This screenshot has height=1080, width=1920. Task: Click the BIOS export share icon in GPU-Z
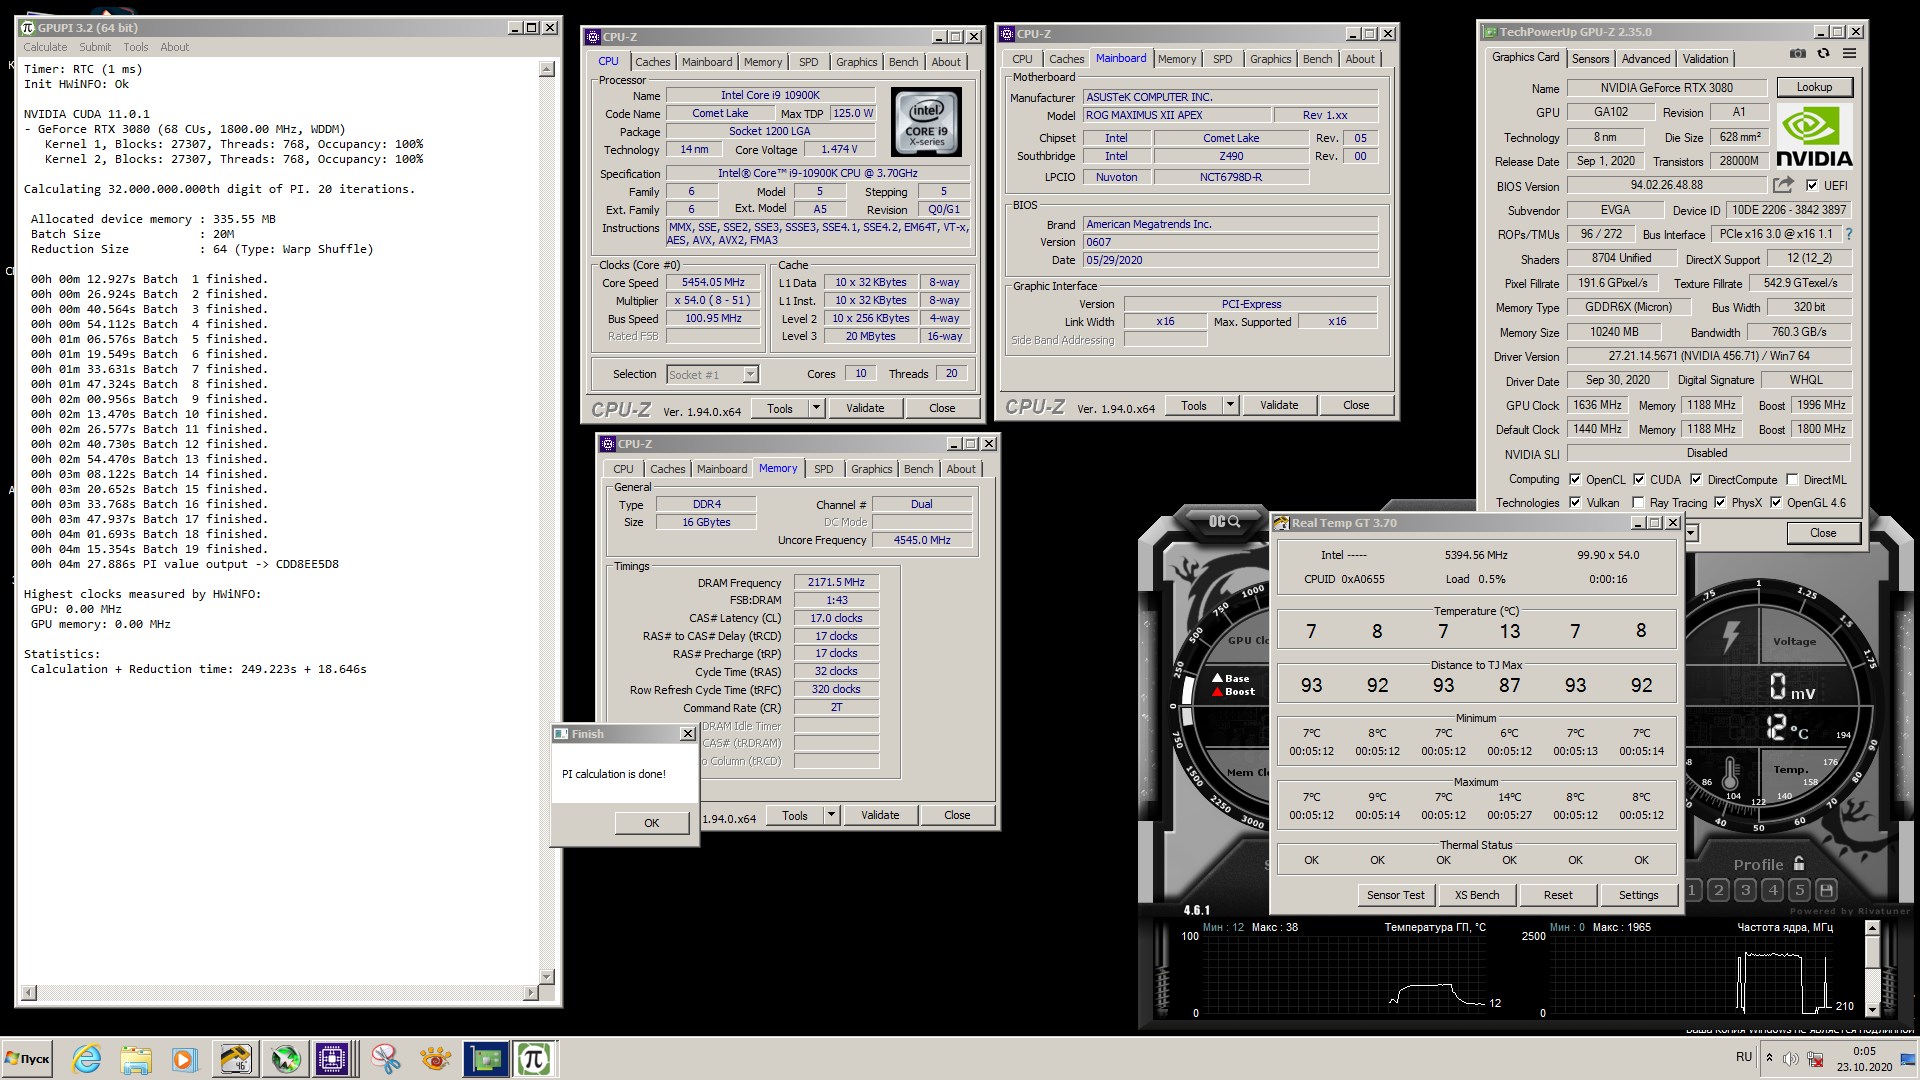1783,185
